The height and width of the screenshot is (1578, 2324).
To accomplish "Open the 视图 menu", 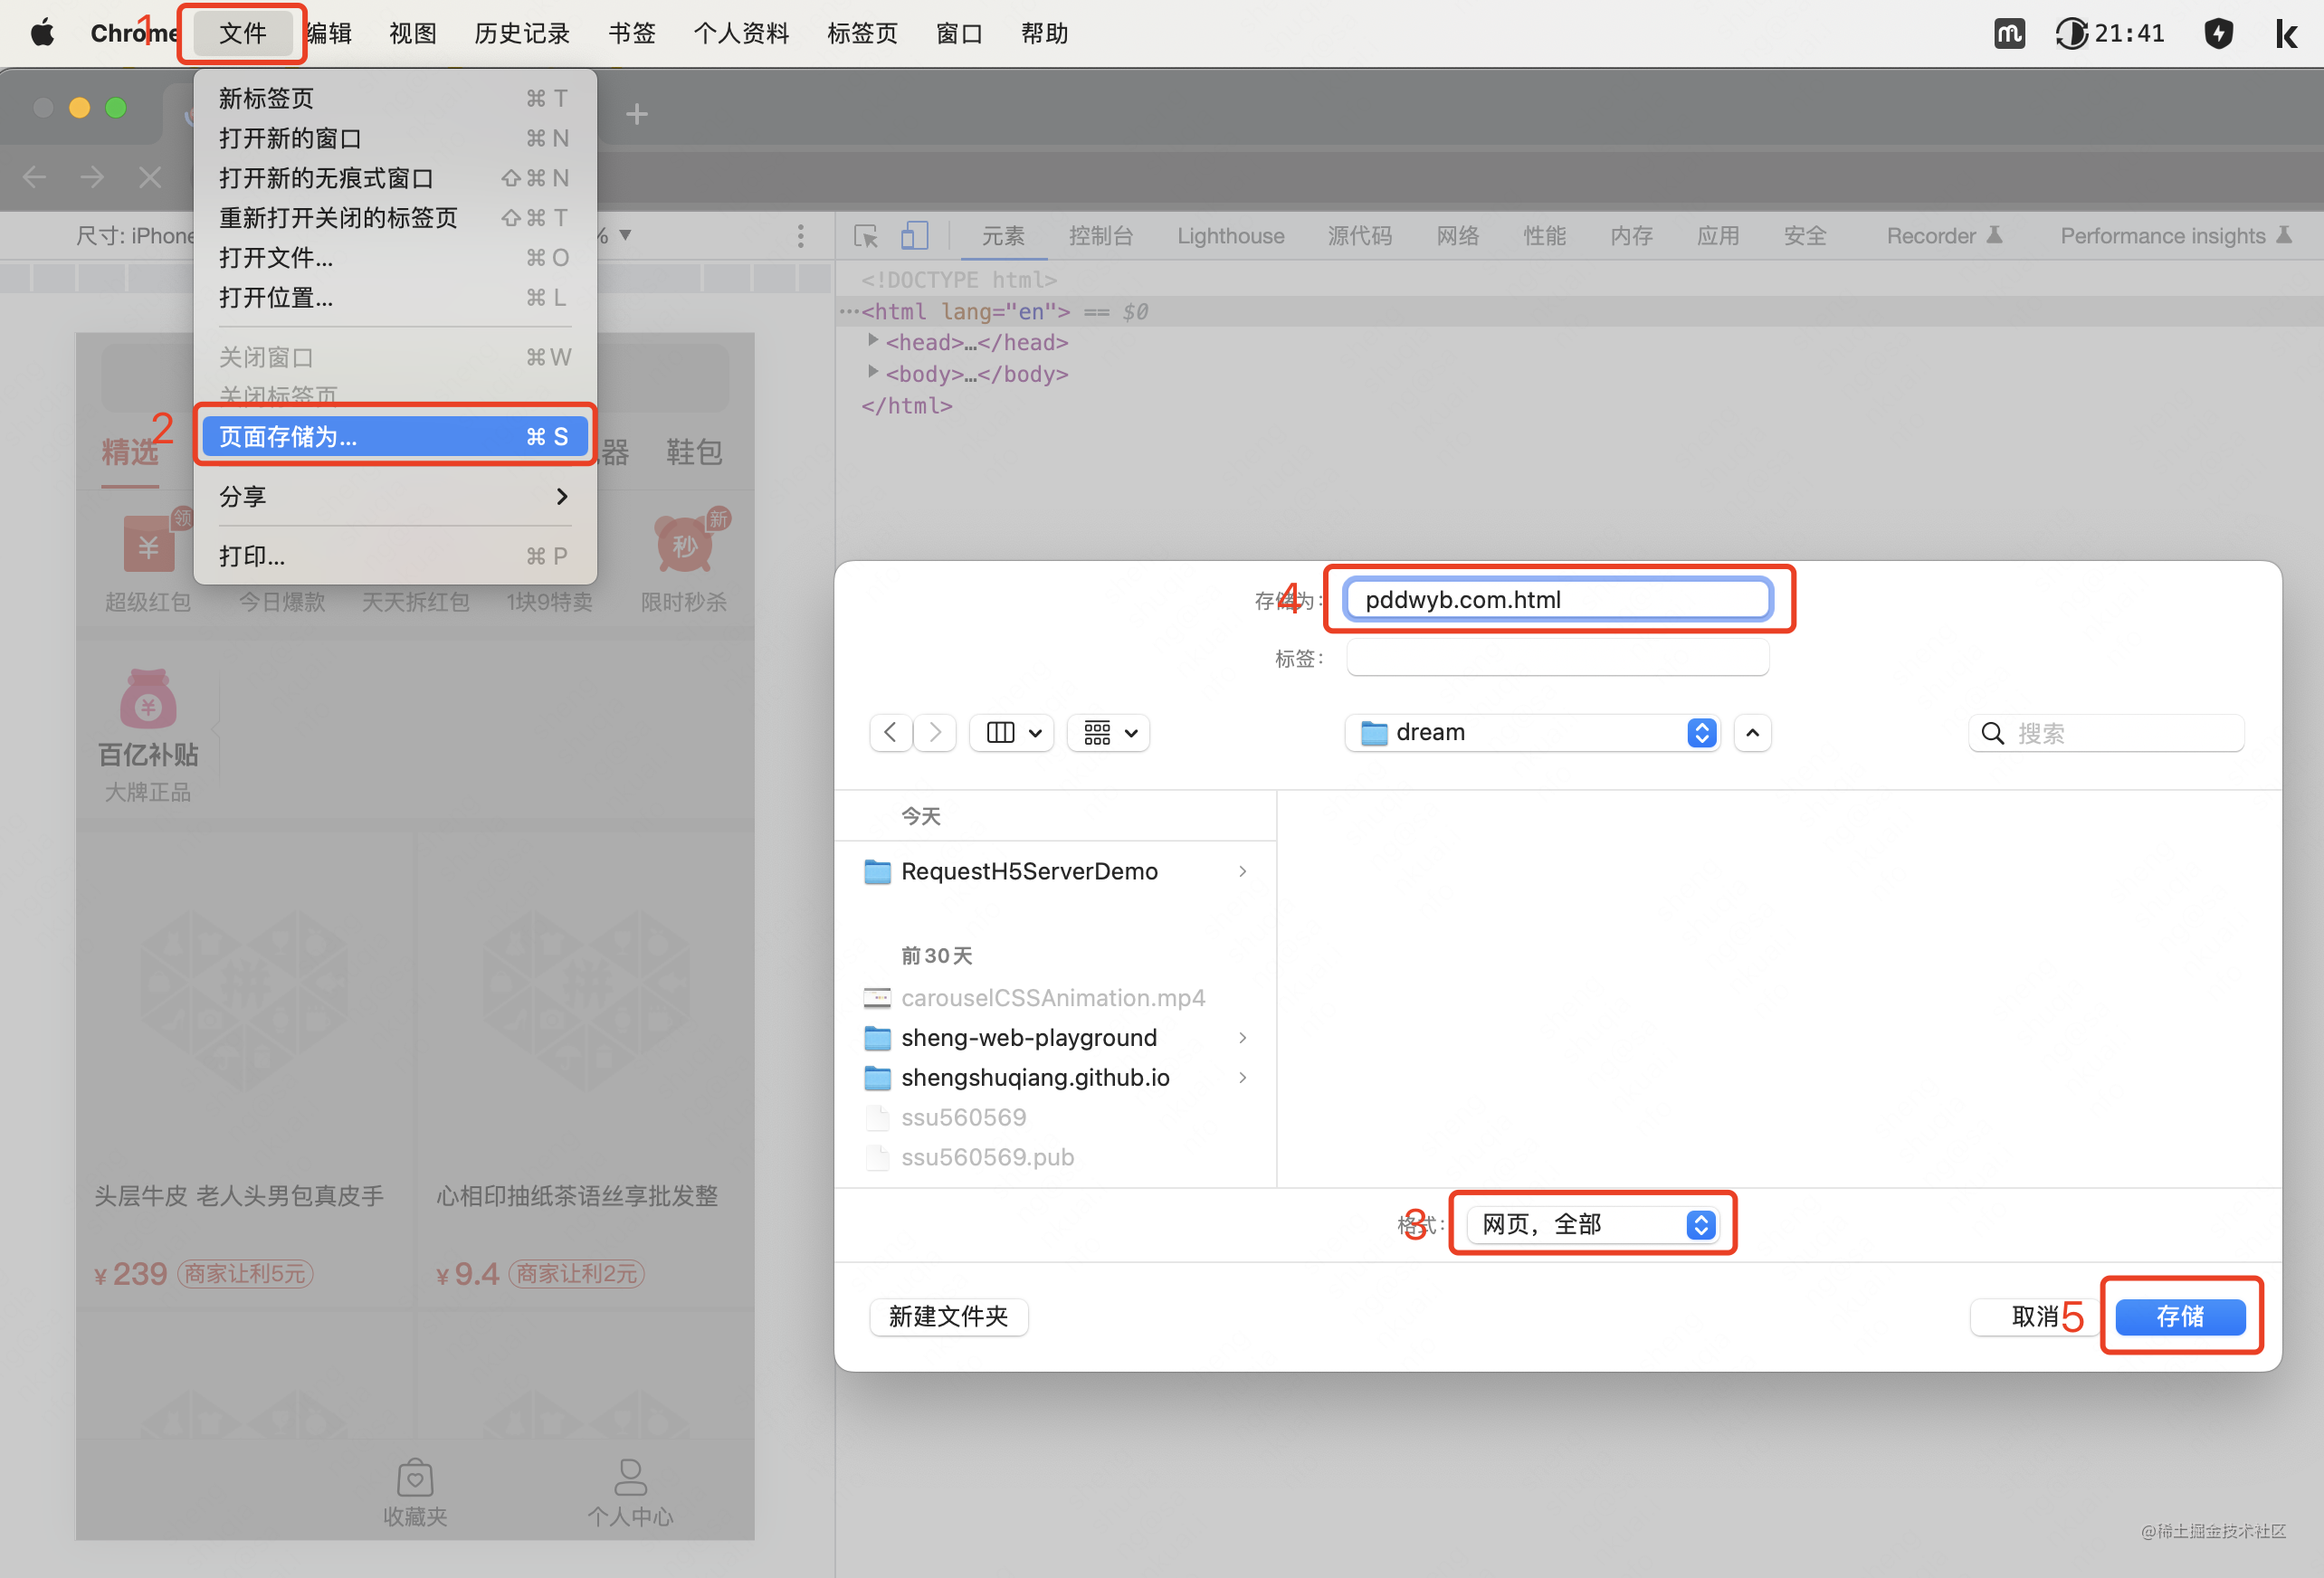I will click(412, 33).
